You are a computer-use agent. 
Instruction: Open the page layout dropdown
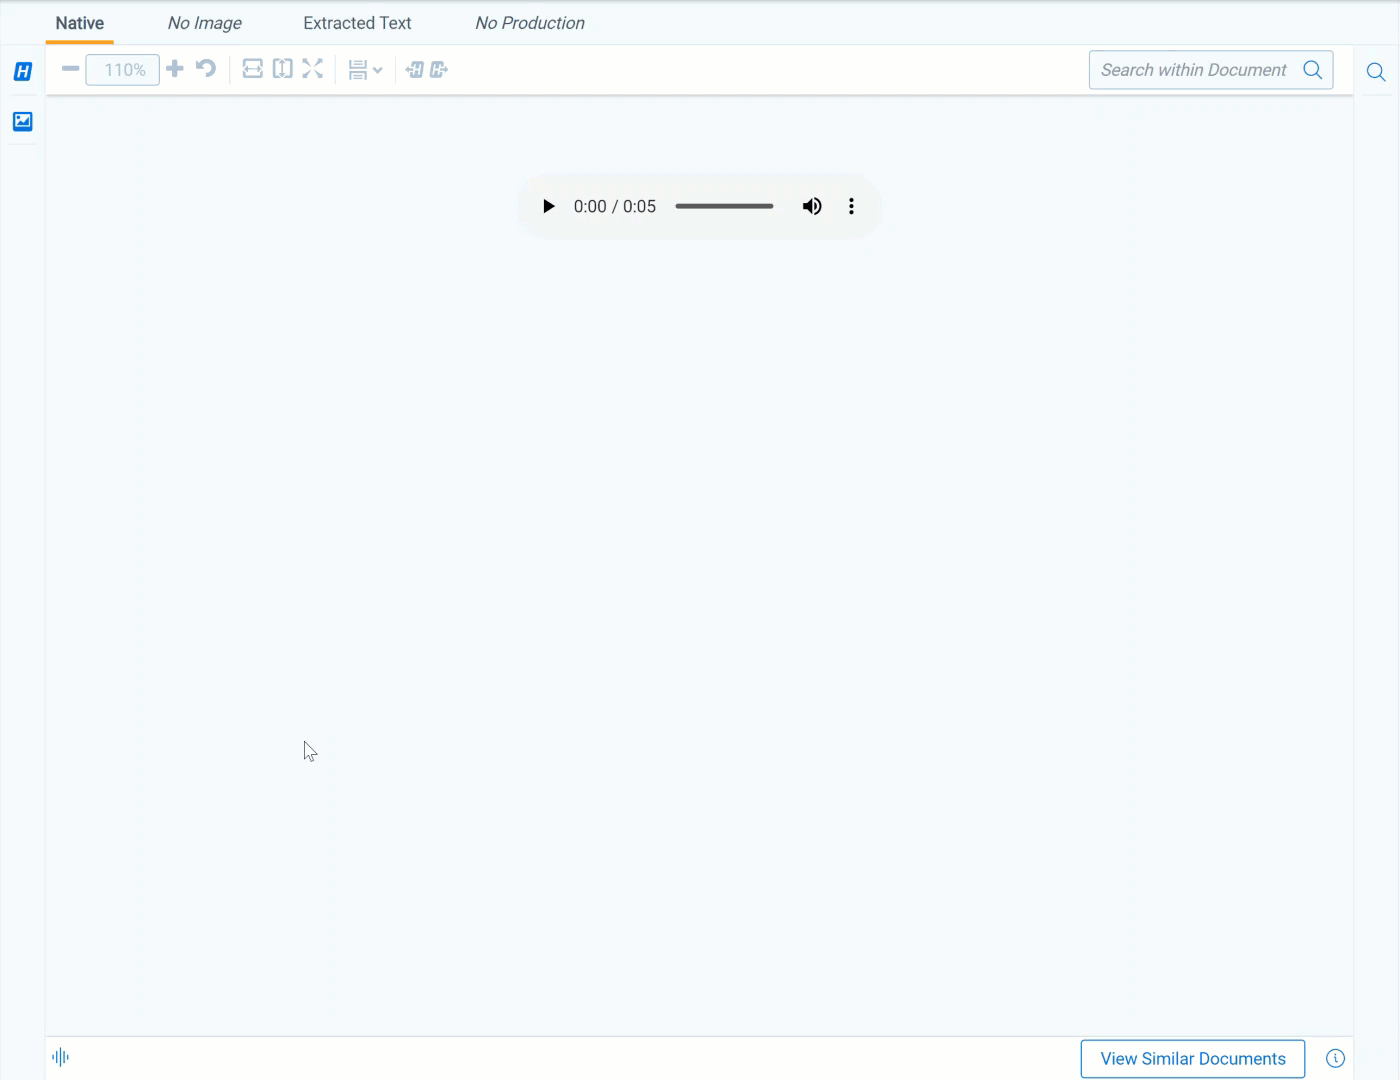(365, 70)
